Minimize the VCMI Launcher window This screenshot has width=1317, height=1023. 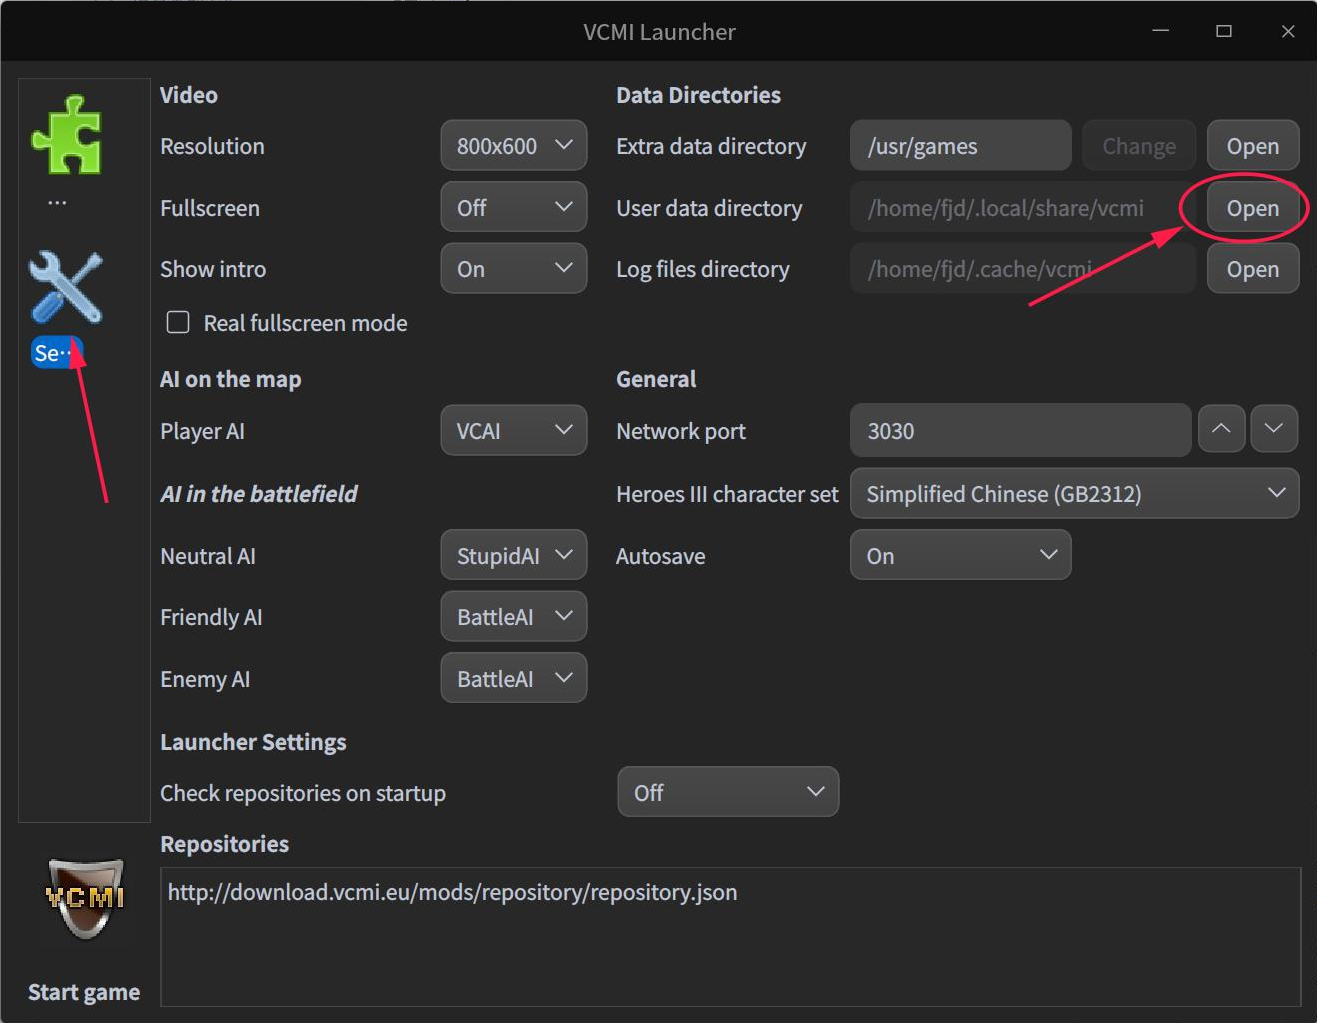[x=1161, y=31]
